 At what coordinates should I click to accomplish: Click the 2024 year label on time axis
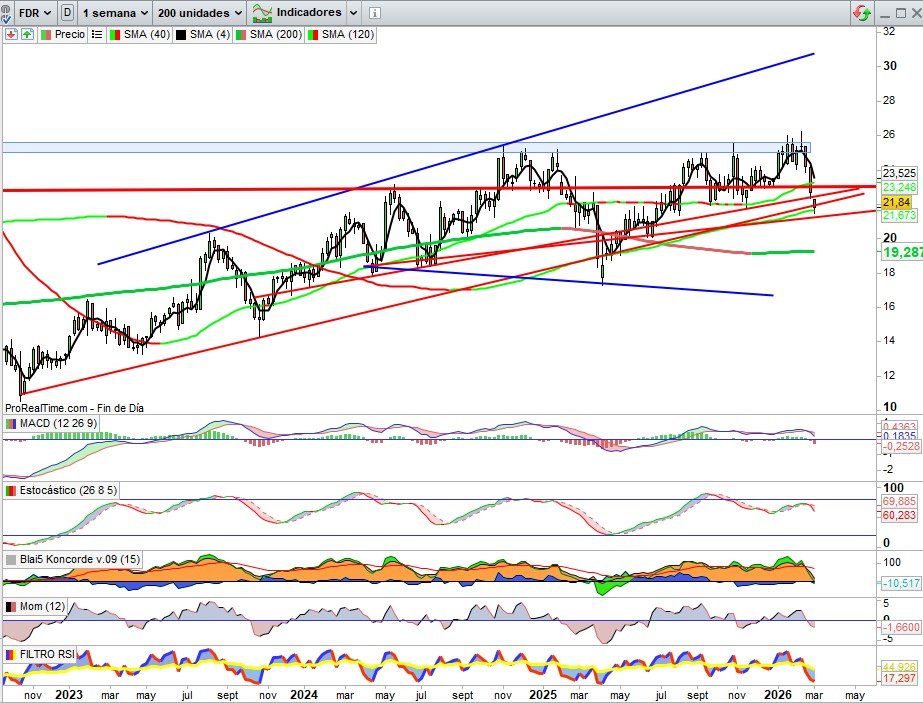[304, 695]
